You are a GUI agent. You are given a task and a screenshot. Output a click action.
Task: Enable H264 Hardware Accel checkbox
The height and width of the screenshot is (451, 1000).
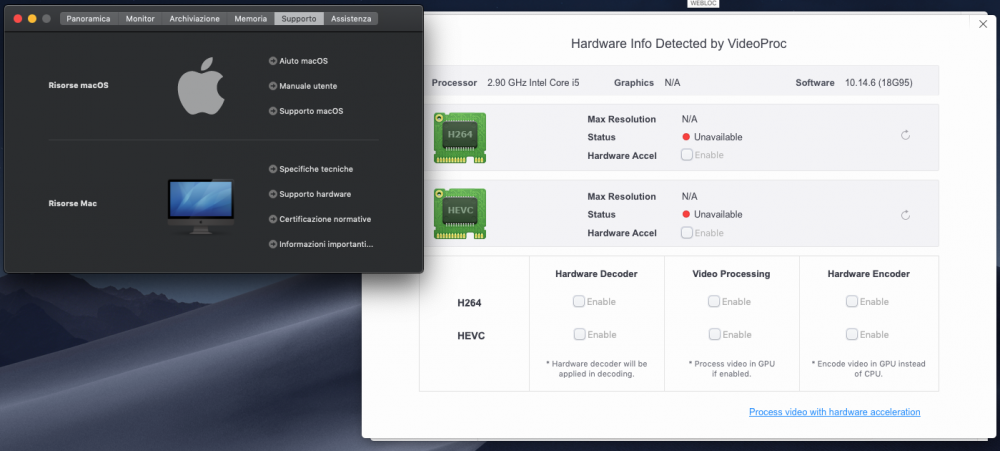pyautogui.click(x=687, y=154)
